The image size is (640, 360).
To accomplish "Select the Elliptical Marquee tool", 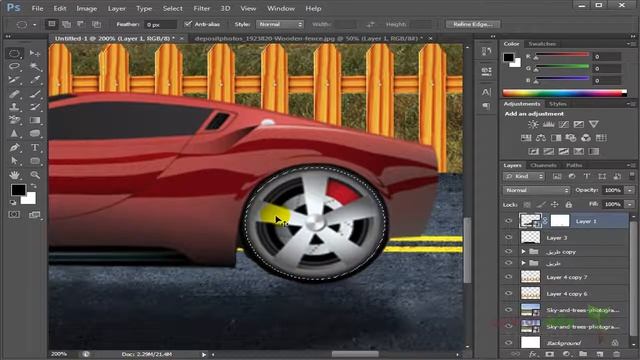I will coord(14,53).
